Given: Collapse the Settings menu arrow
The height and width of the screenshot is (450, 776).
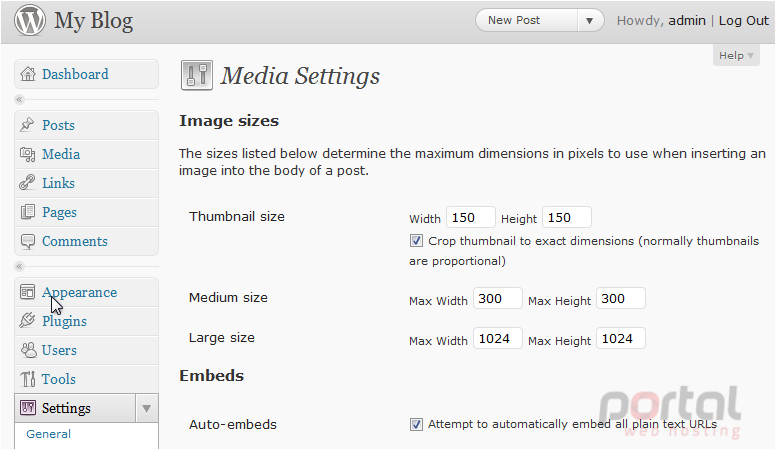Looking at the screenshot, I should click(x=146, y=408).
